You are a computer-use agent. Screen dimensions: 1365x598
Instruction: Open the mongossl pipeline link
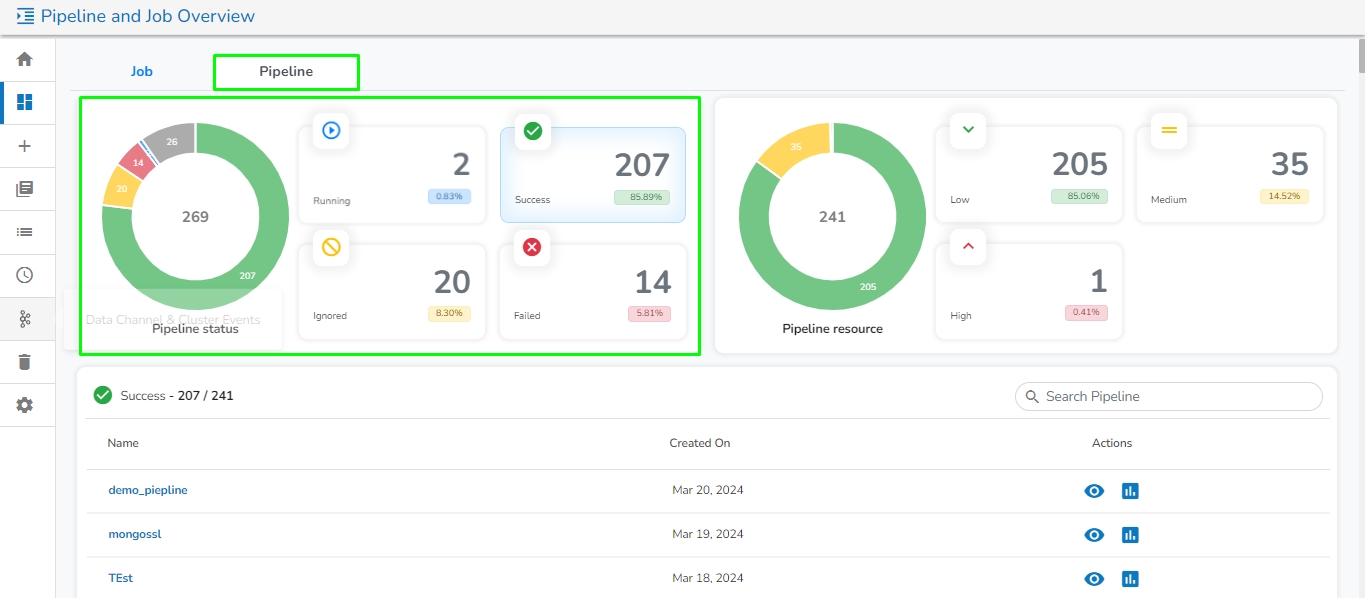point(135,534)
